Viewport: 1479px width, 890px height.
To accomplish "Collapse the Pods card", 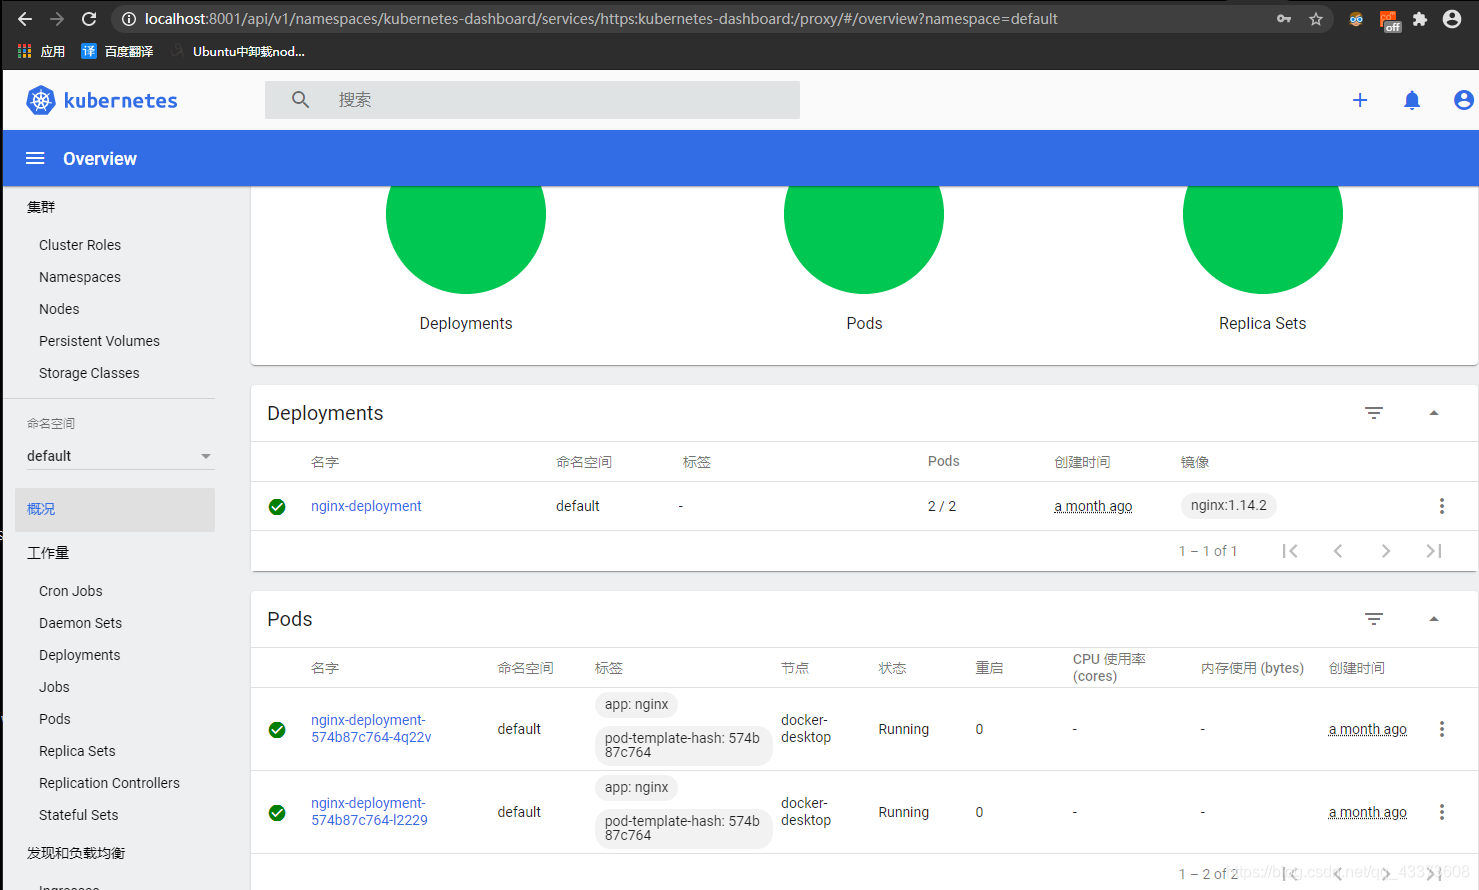I will tap(1433, 619).
